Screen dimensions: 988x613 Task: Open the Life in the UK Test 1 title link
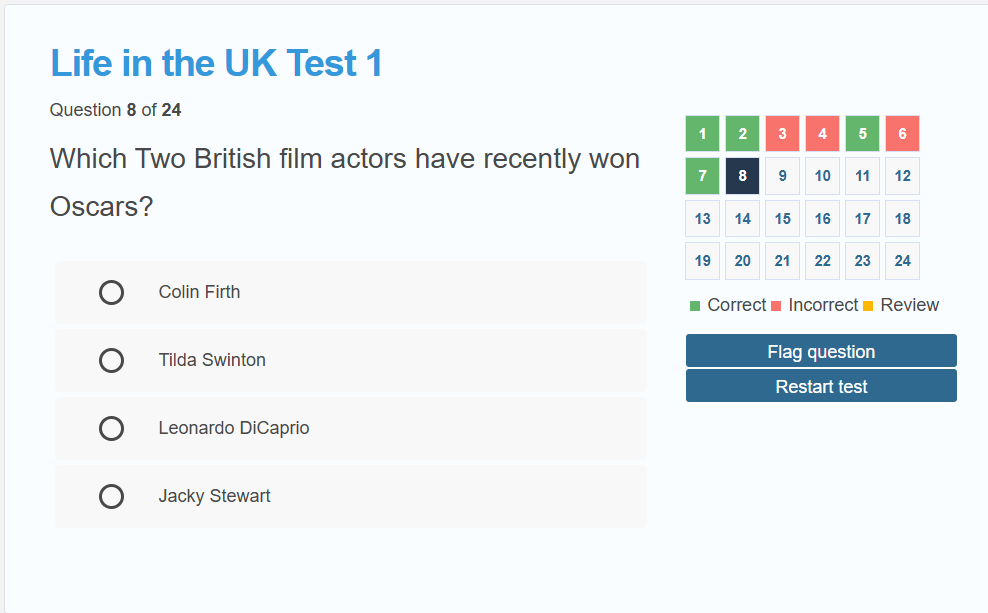coord(216,64)
